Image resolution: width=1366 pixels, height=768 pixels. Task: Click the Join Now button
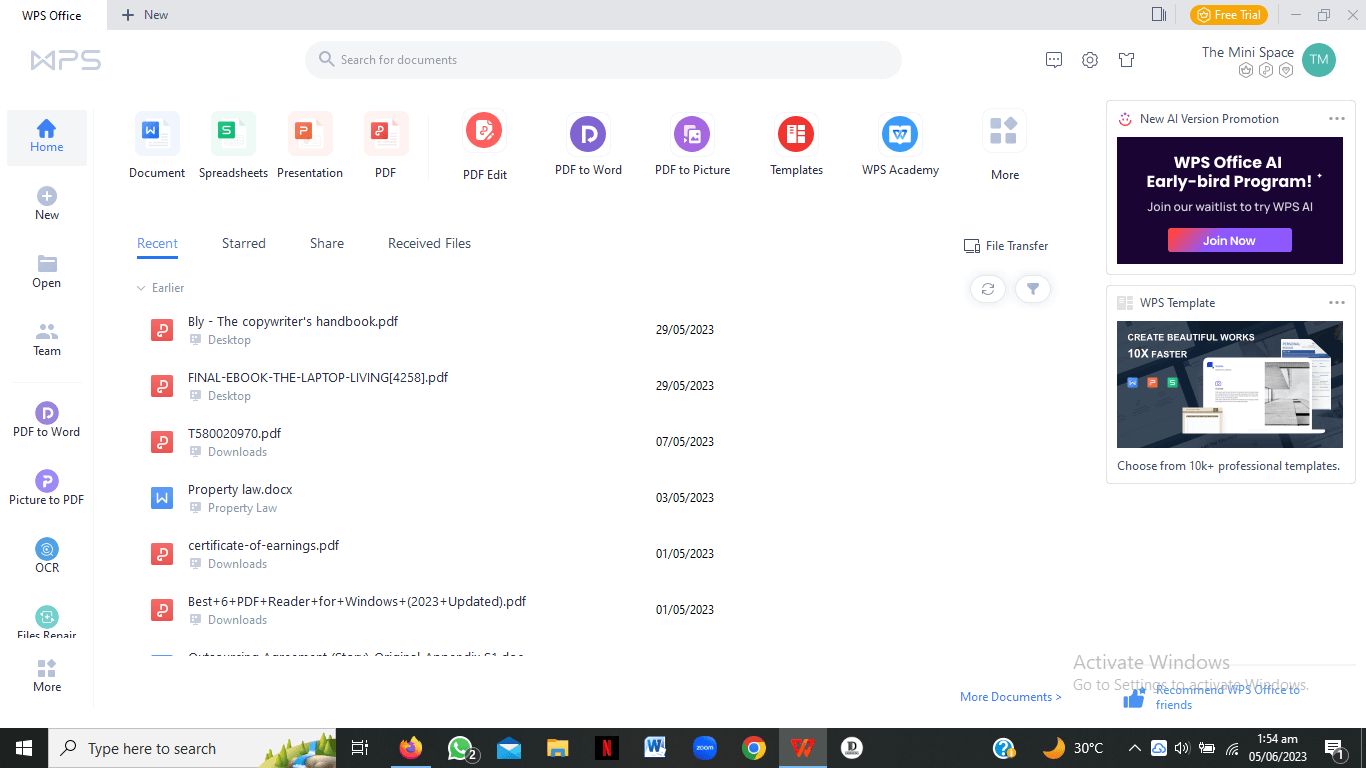[1229, 241]
